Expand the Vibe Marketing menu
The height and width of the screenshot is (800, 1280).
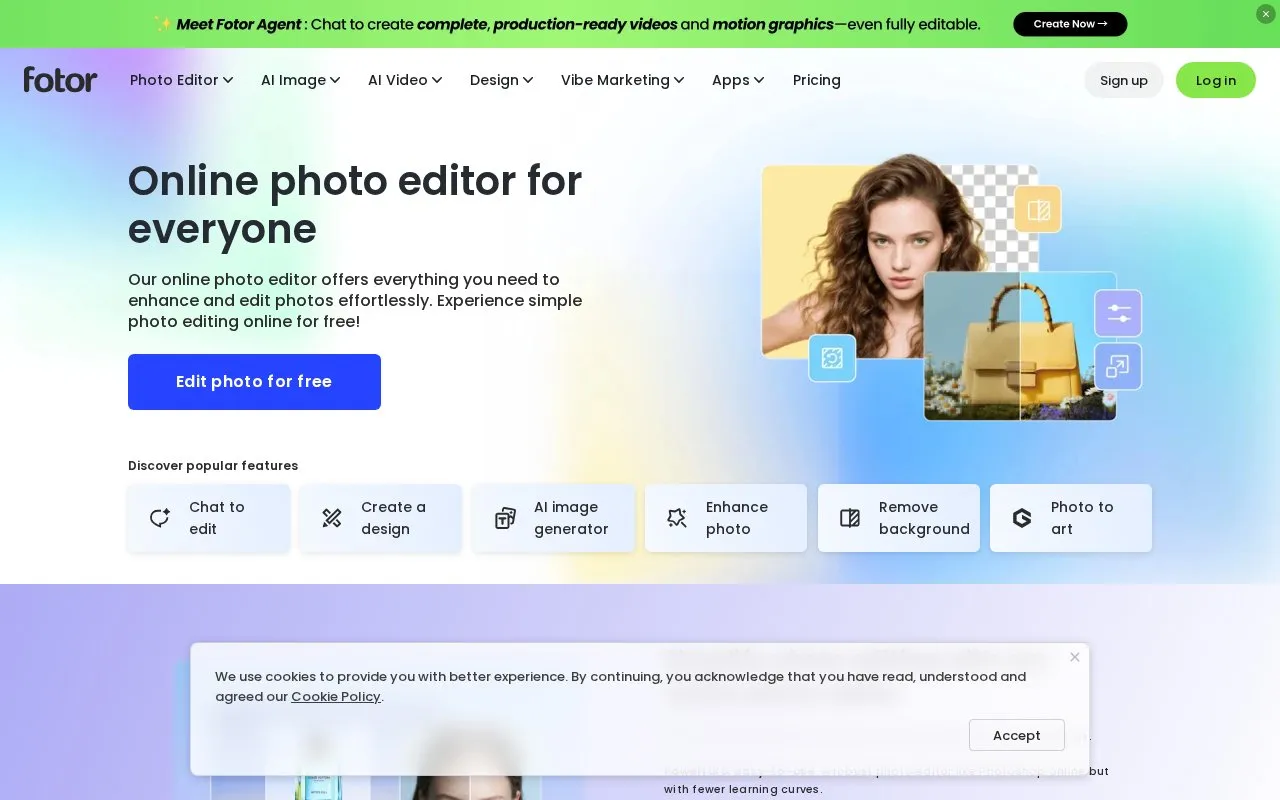(x=622, y=80)
